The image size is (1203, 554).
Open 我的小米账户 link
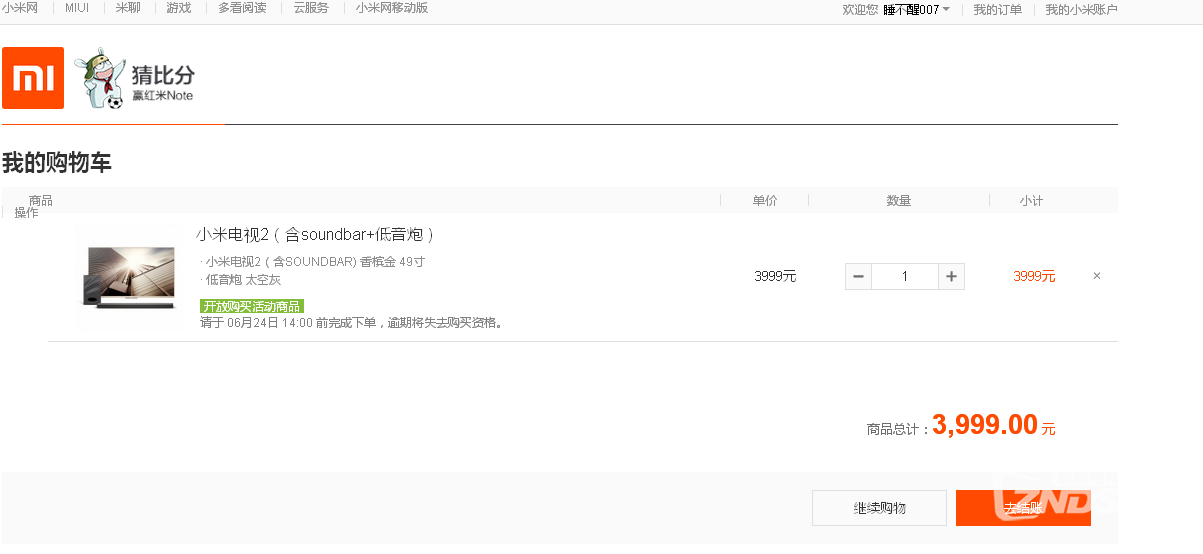point(1081,10)
